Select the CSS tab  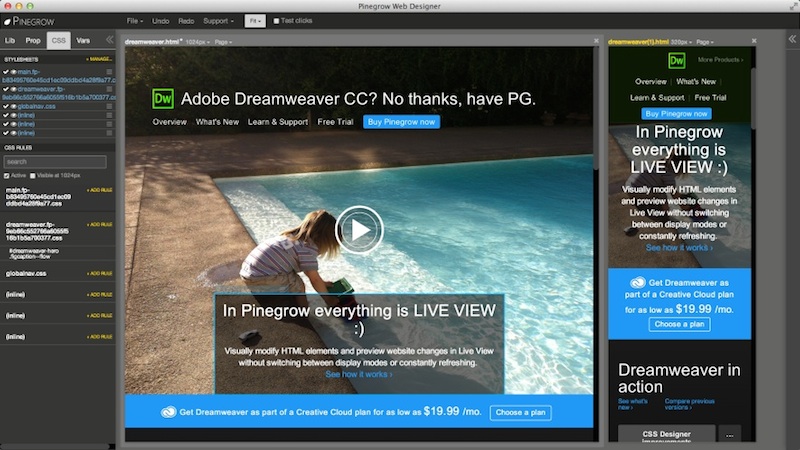coord(59,40)
